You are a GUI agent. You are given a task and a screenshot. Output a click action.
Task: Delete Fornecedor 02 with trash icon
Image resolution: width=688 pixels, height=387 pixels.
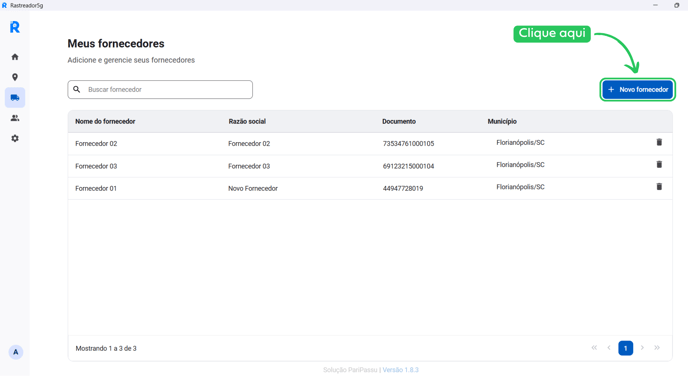click(x=659, y=142)
